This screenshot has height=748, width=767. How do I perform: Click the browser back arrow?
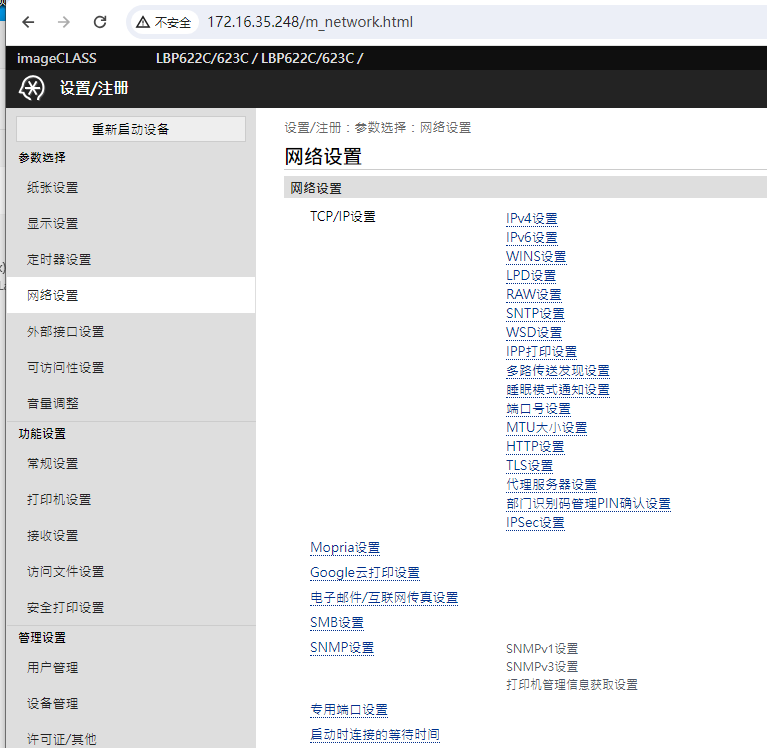click(28, 22)
